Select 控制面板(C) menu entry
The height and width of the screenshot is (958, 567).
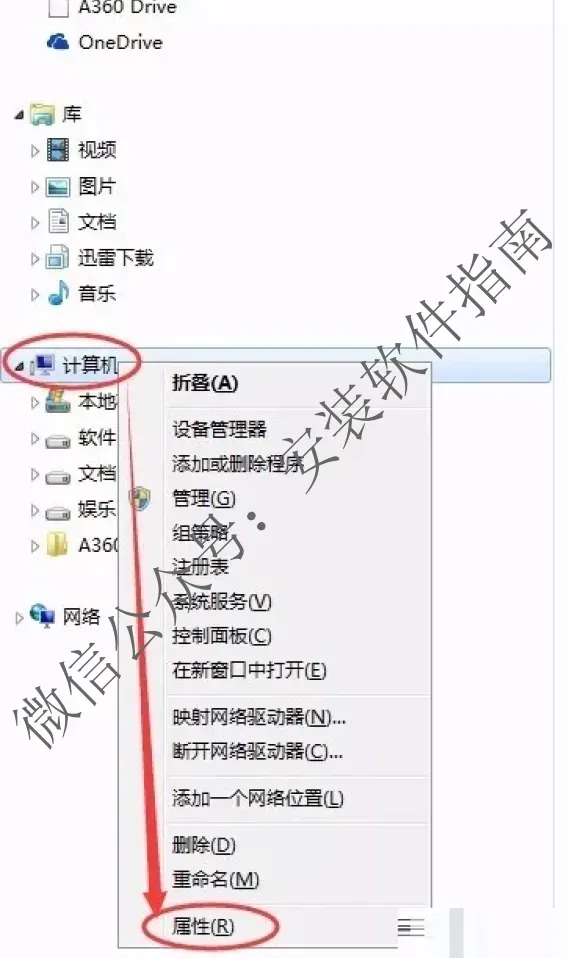(x=221, y=636)
